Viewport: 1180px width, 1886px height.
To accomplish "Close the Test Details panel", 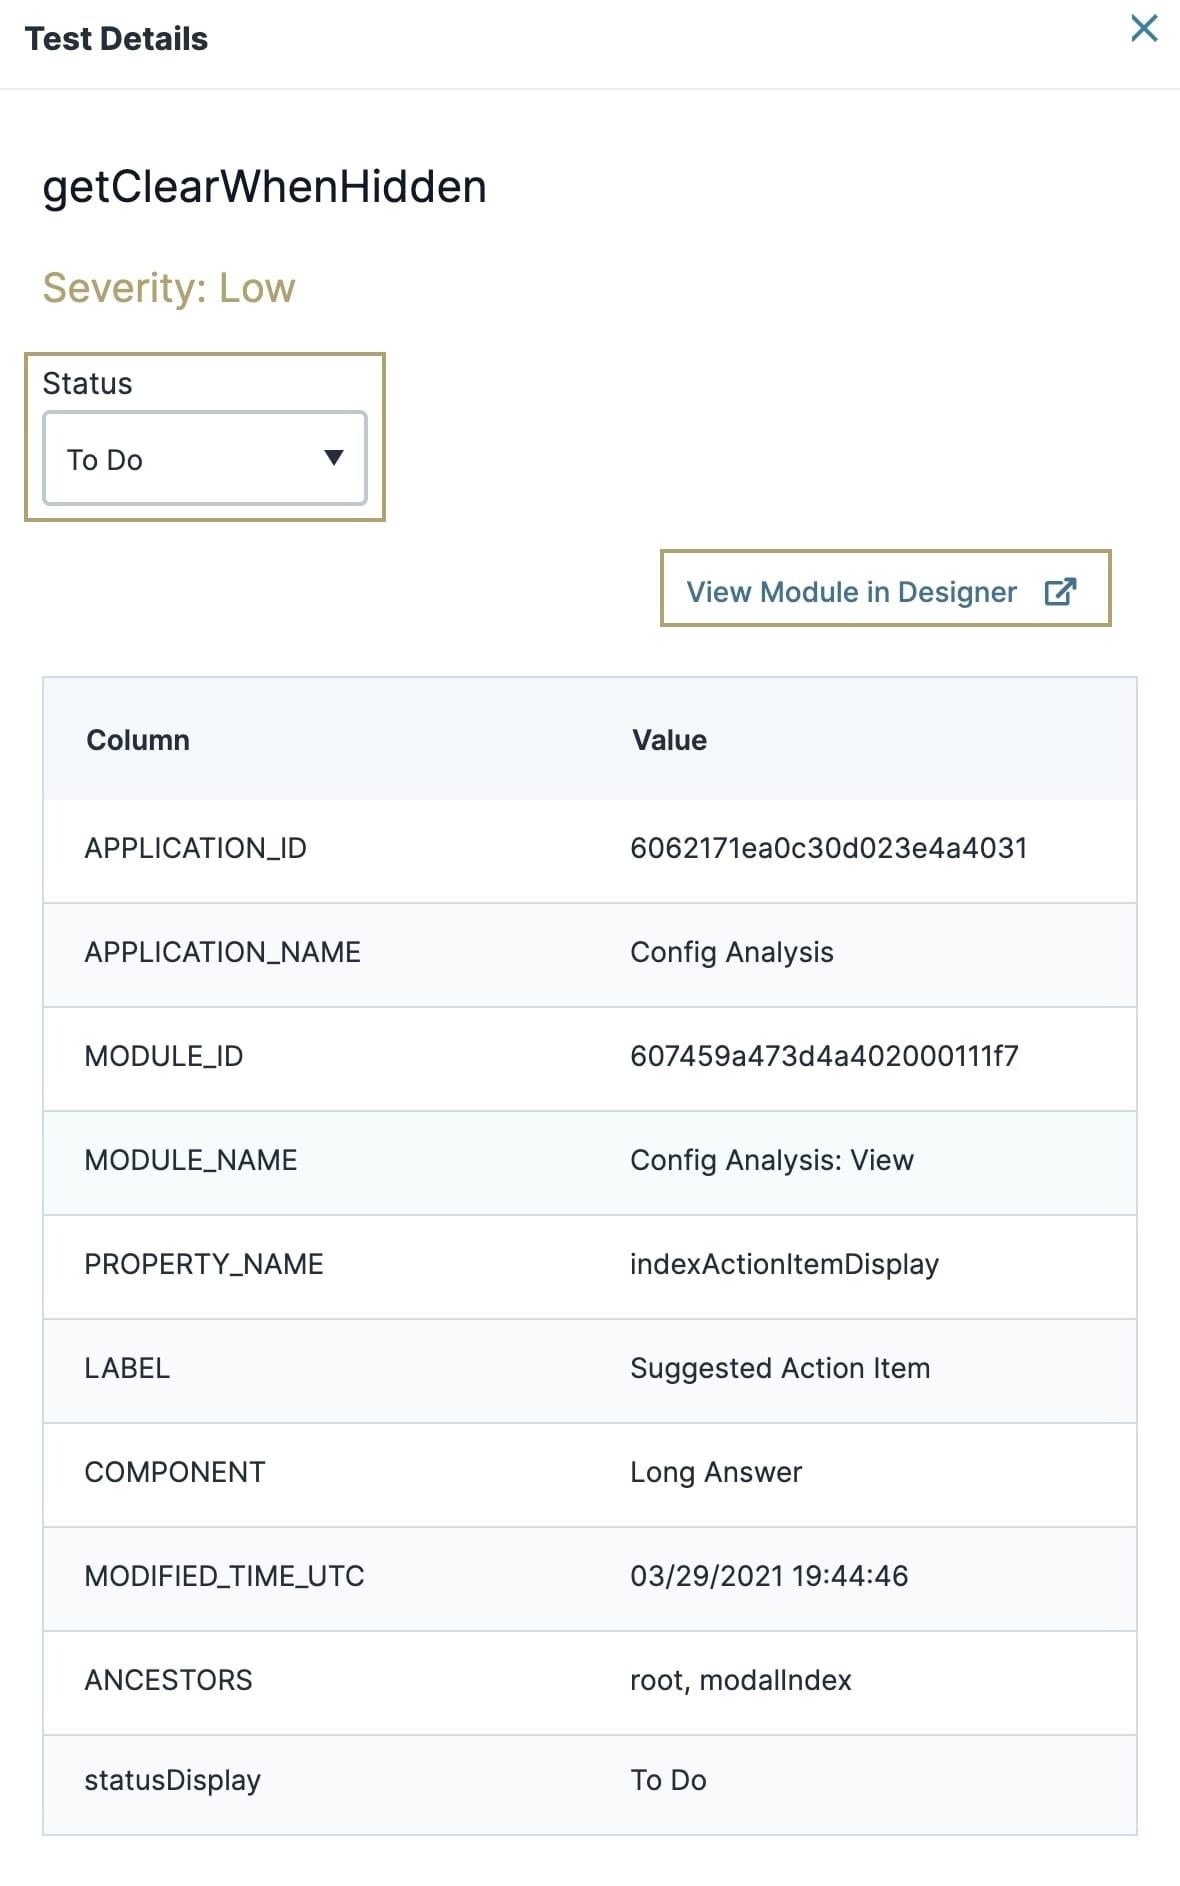I will tap(1144, 28).
